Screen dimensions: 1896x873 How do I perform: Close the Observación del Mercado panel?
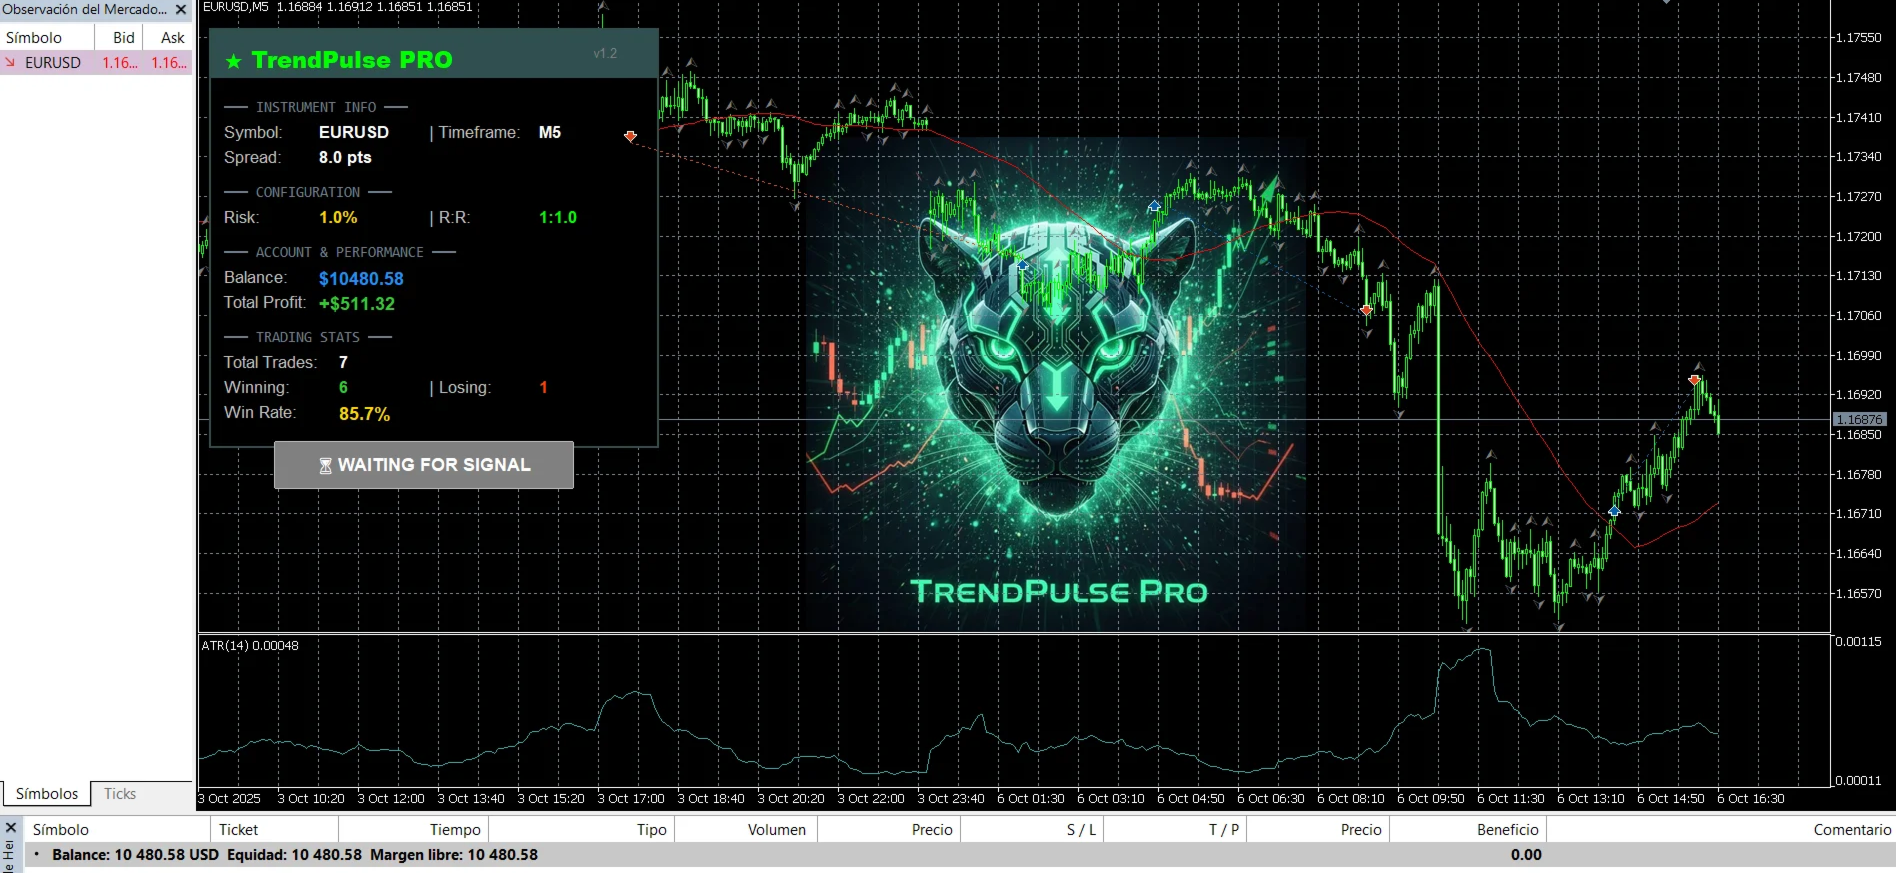click(181, 9)
